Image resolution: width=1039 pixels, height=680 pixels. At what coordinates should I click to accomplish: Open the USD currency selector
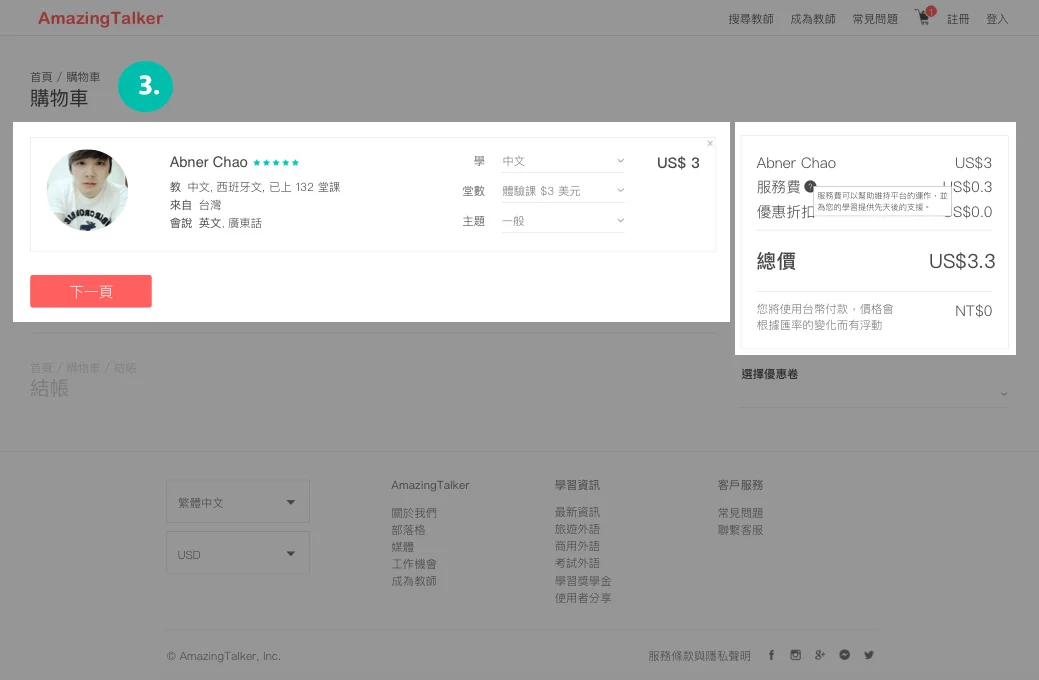coord(238,553)
